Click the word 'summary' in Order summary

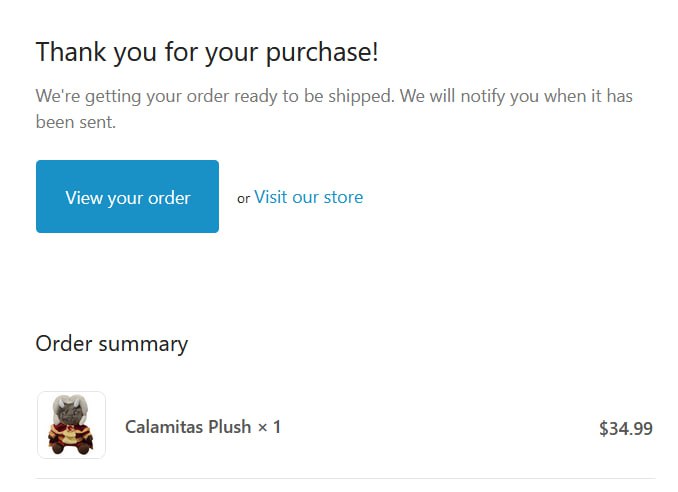143,345
